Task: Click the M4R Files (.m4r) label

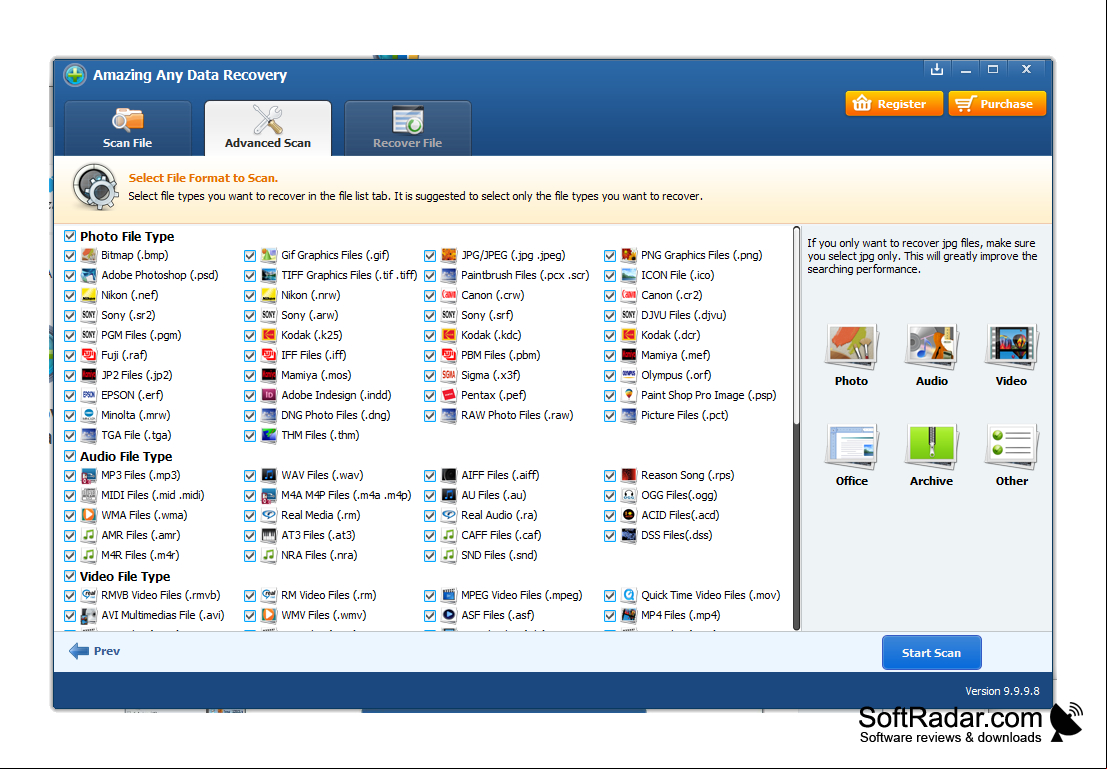Action: (140, 555)
